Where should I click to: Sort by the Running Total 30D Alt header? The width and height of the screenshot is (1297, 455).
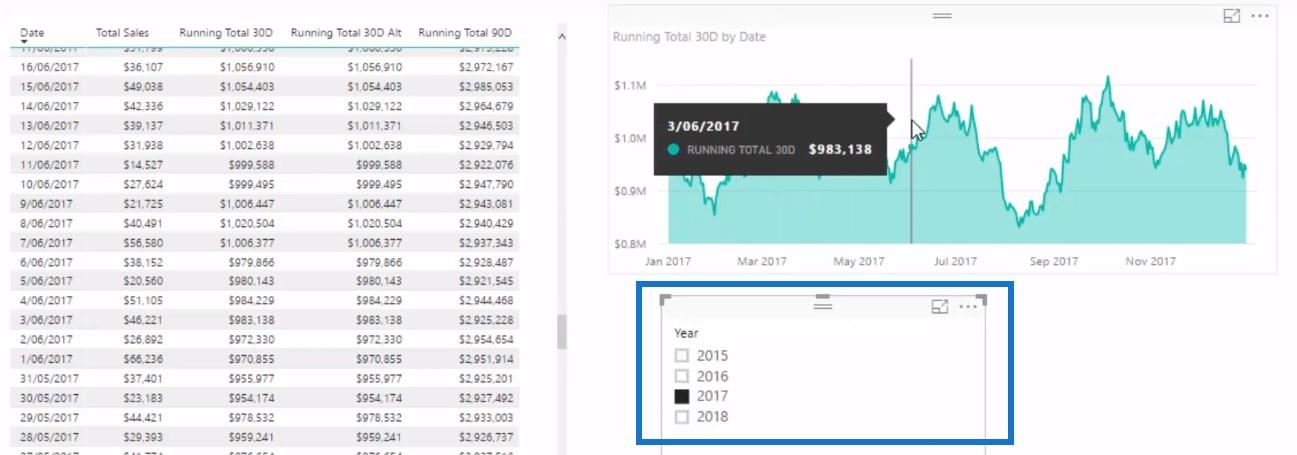346,32
